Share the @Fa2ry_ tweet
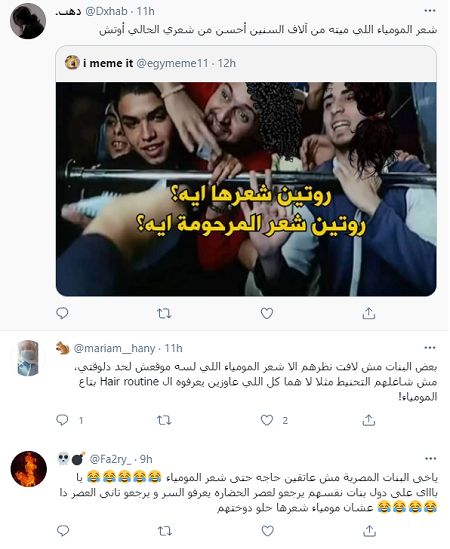Viewport: 450px width, 549px height. point(369,531)
